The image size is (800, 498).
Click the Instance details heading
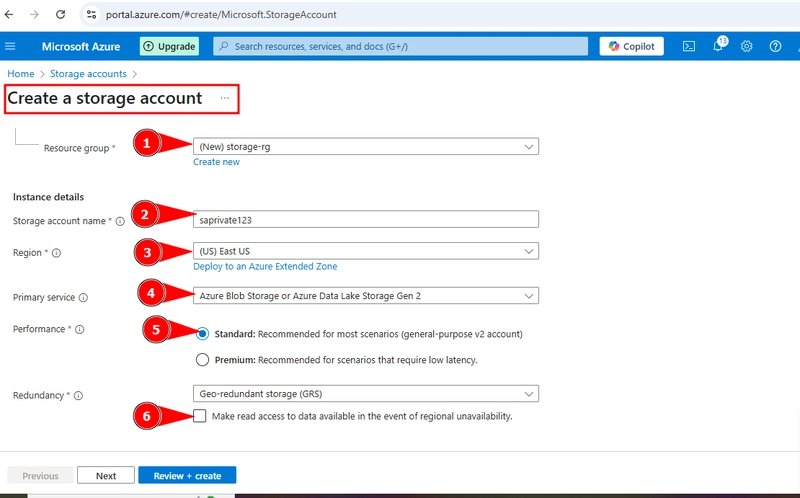pos(48,197)
